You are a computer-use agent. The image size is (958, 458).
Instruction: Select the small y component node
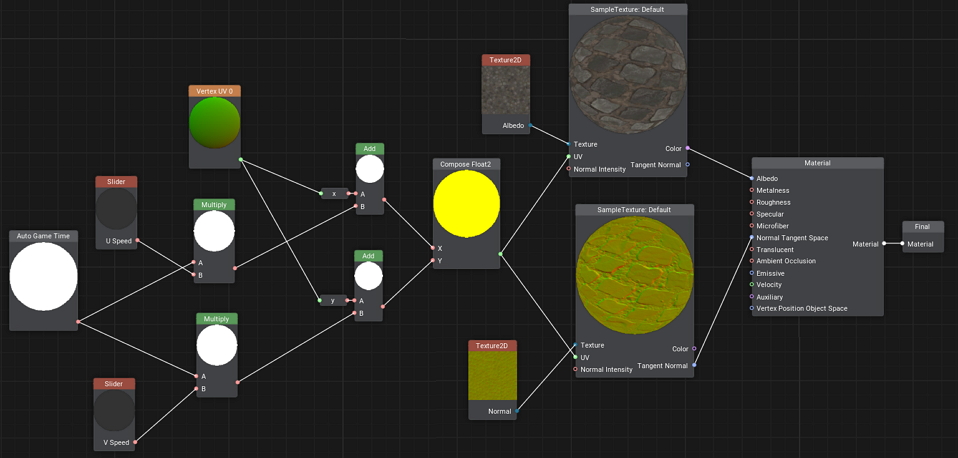click(x=333, y=300)
